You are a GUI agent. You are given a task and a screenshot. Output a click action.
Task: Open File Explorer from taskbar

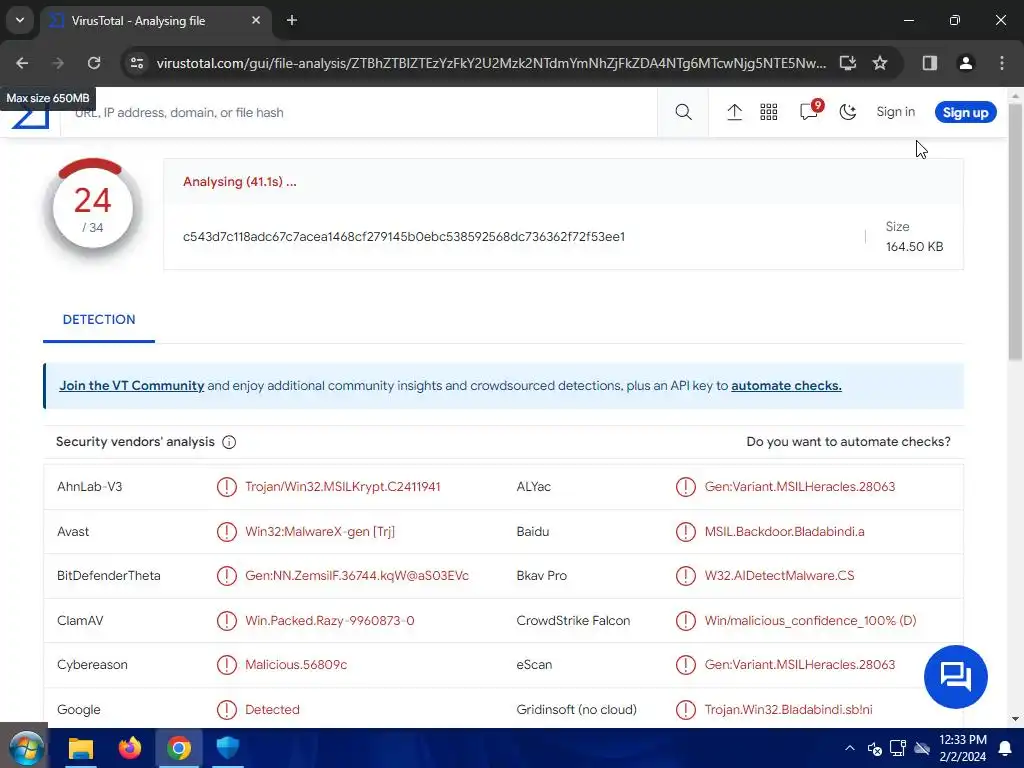[x=81, y=748]
